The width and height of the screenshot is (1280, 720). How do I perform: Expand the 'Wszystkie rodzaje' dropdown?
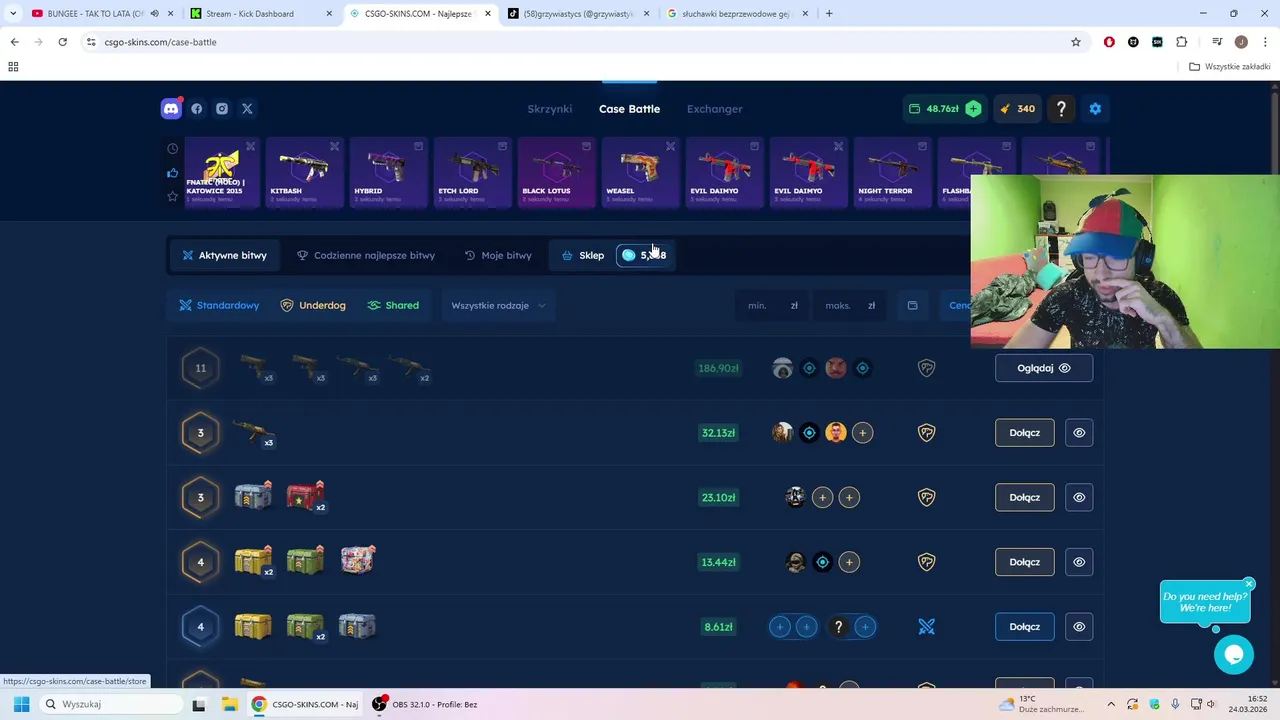(x=498, y=305)
